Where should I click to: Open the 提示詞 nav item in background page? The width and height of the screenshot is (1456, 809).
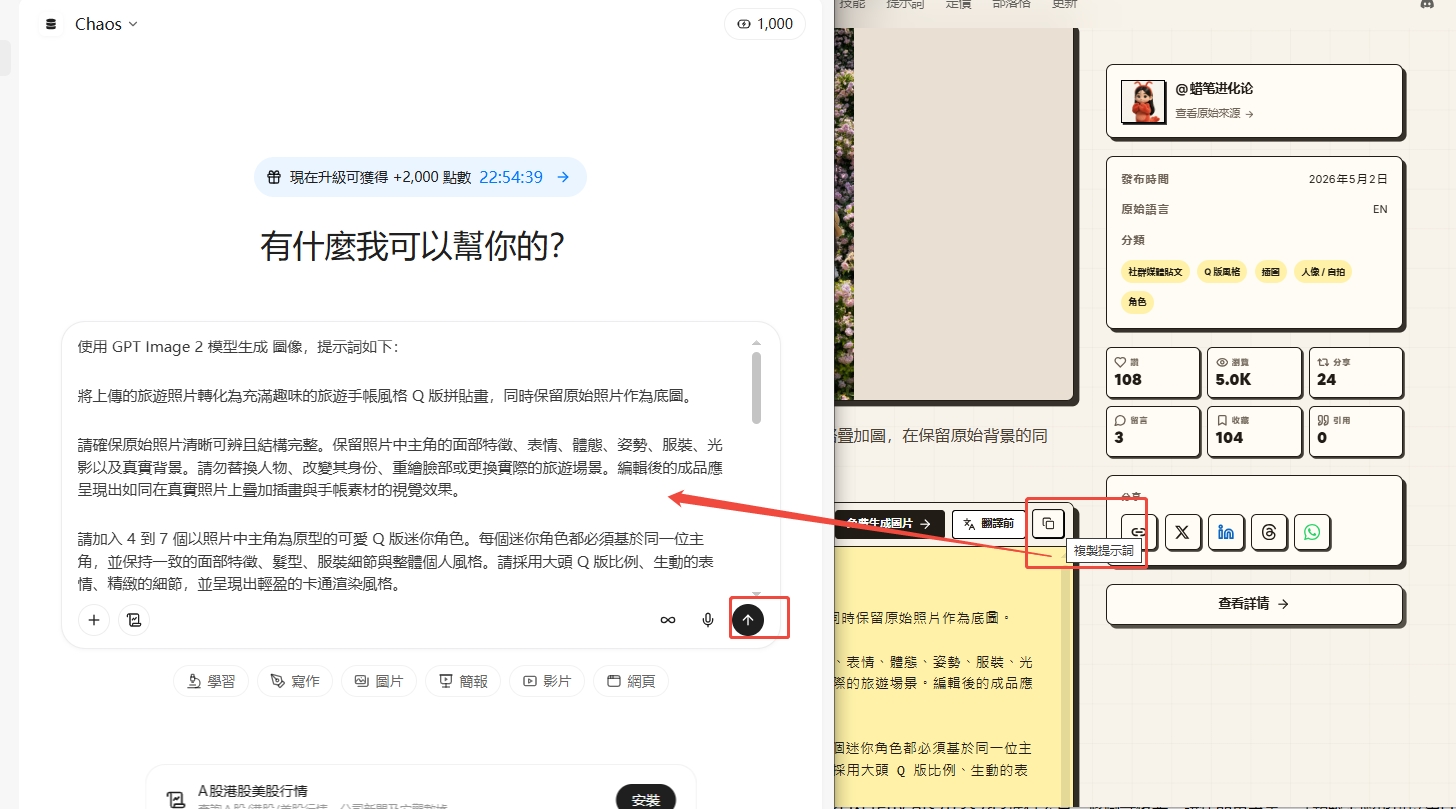coord(905,4)
